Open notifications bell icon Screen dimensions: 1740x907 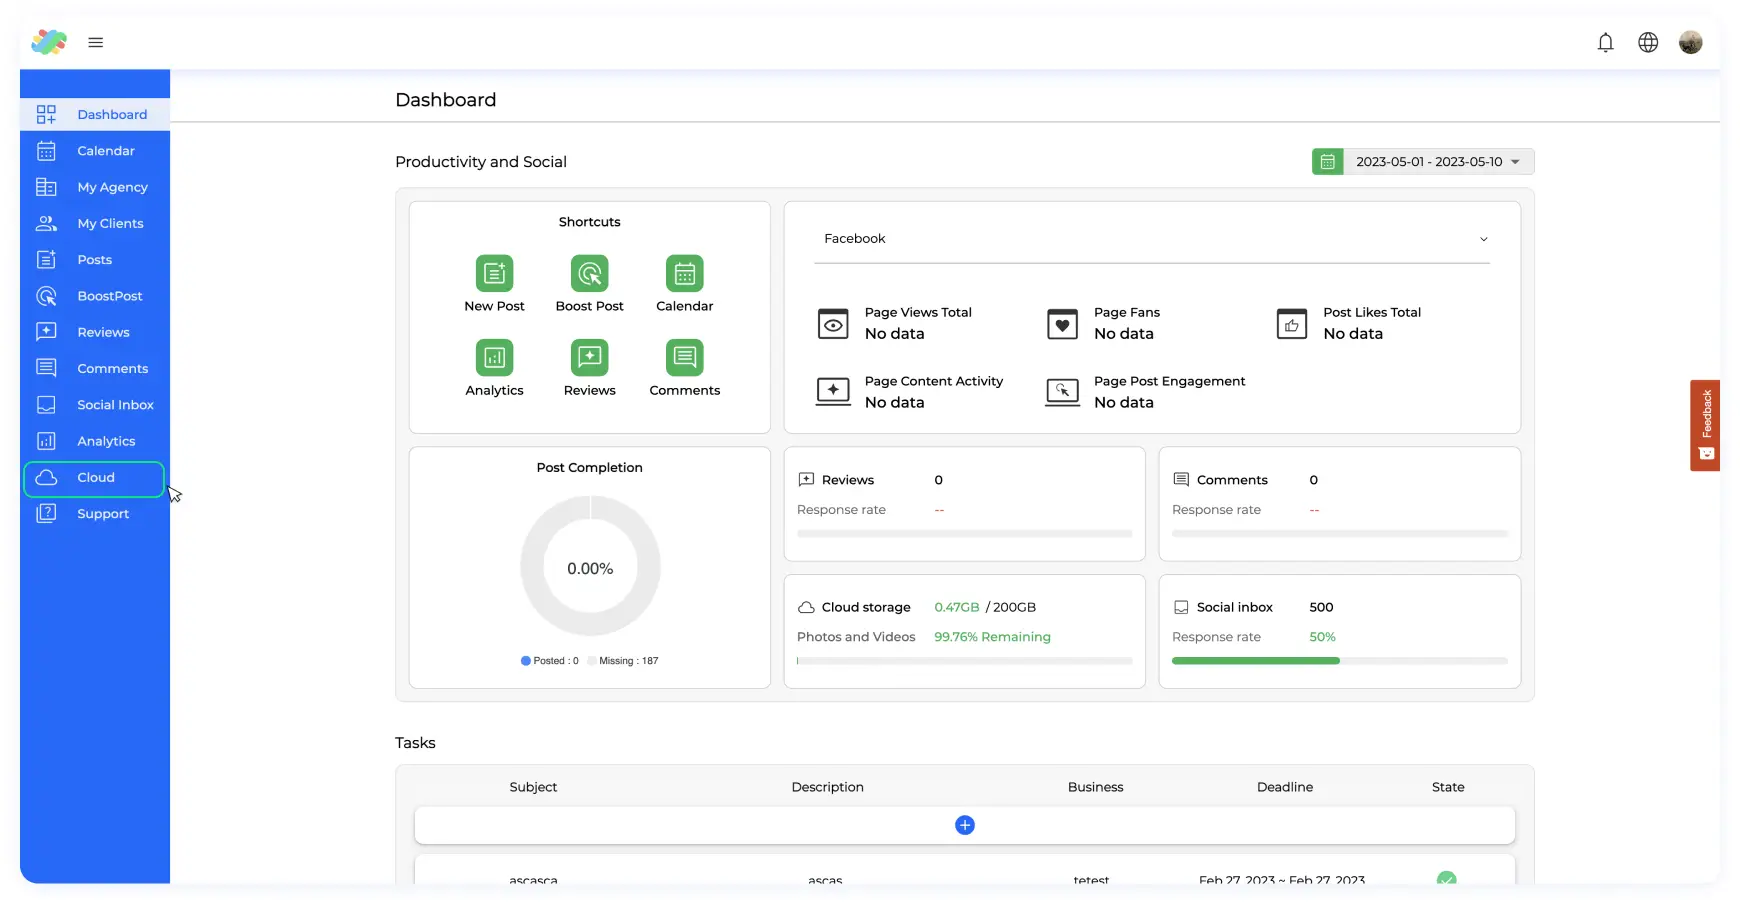1605,42
